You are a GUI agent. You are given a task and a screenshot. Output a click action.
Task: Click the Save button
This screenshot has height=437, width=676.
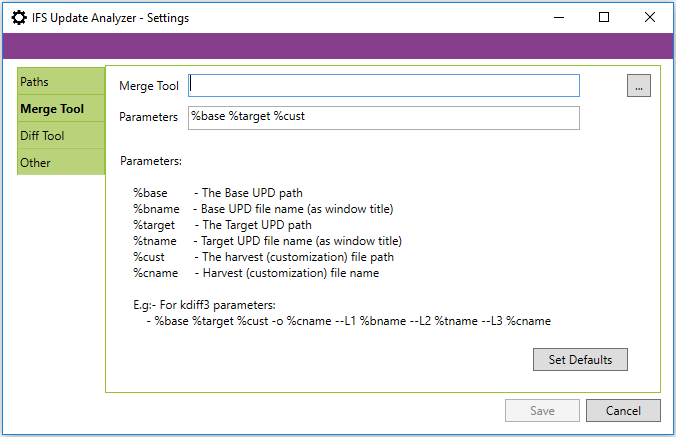click(x=542, y=410)
